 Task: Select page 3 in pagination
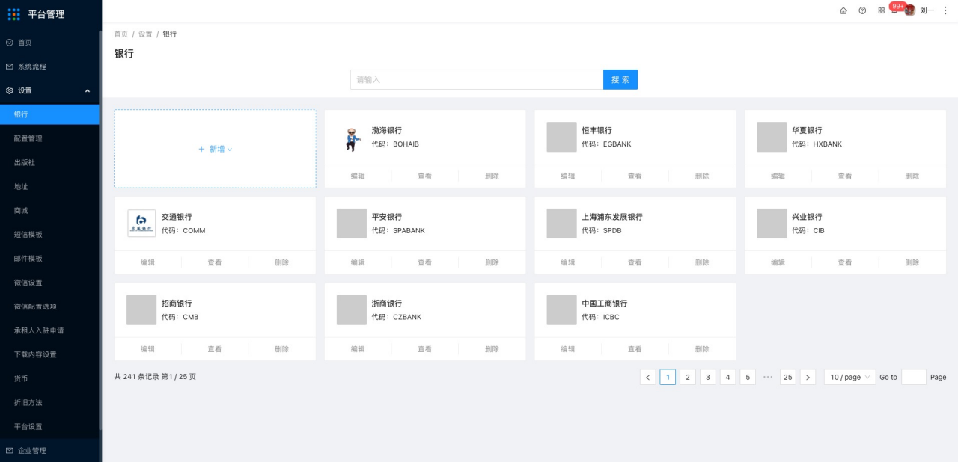708,378
